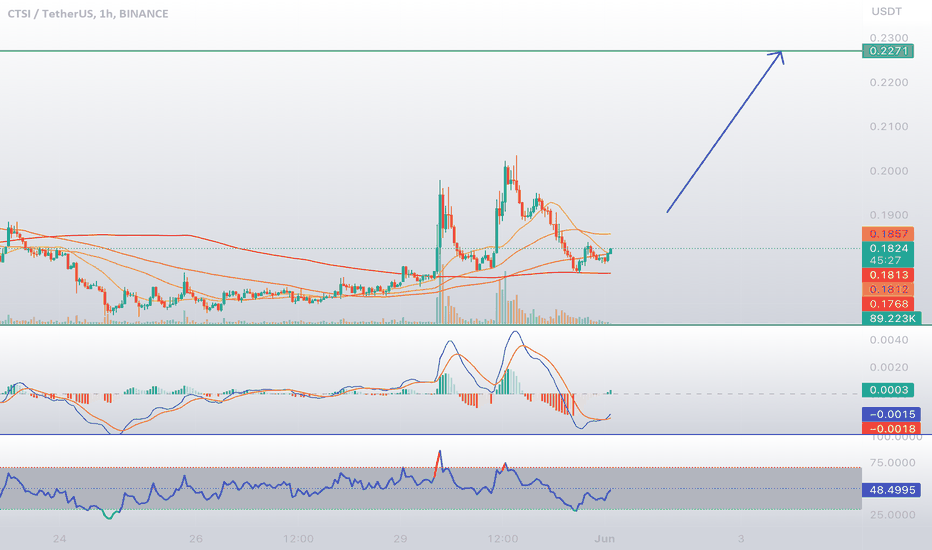Click the 3 date label on time axis
932x550 pixels.
tap(741, 539)
